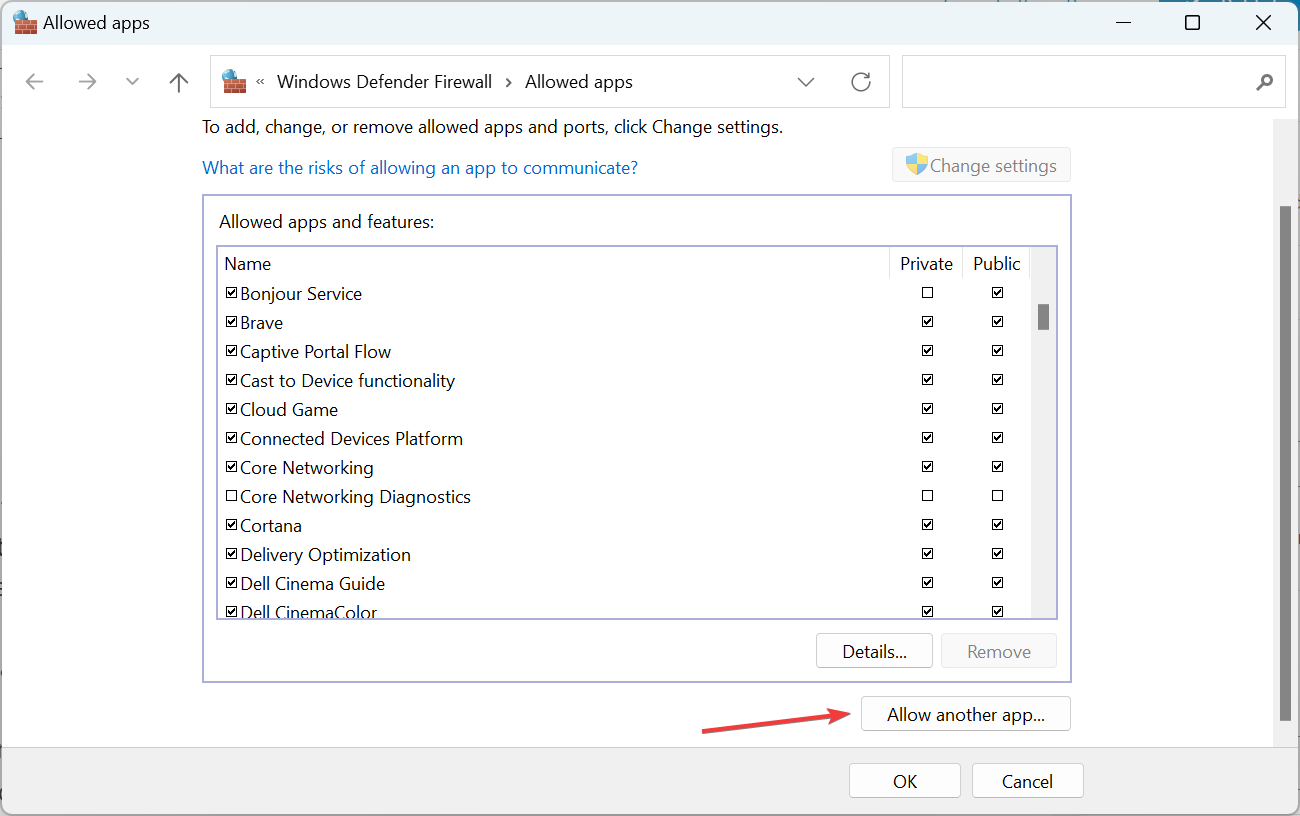The image size is (1300, 816).
Task: Click Change settings button
Action: coord(981,165)
